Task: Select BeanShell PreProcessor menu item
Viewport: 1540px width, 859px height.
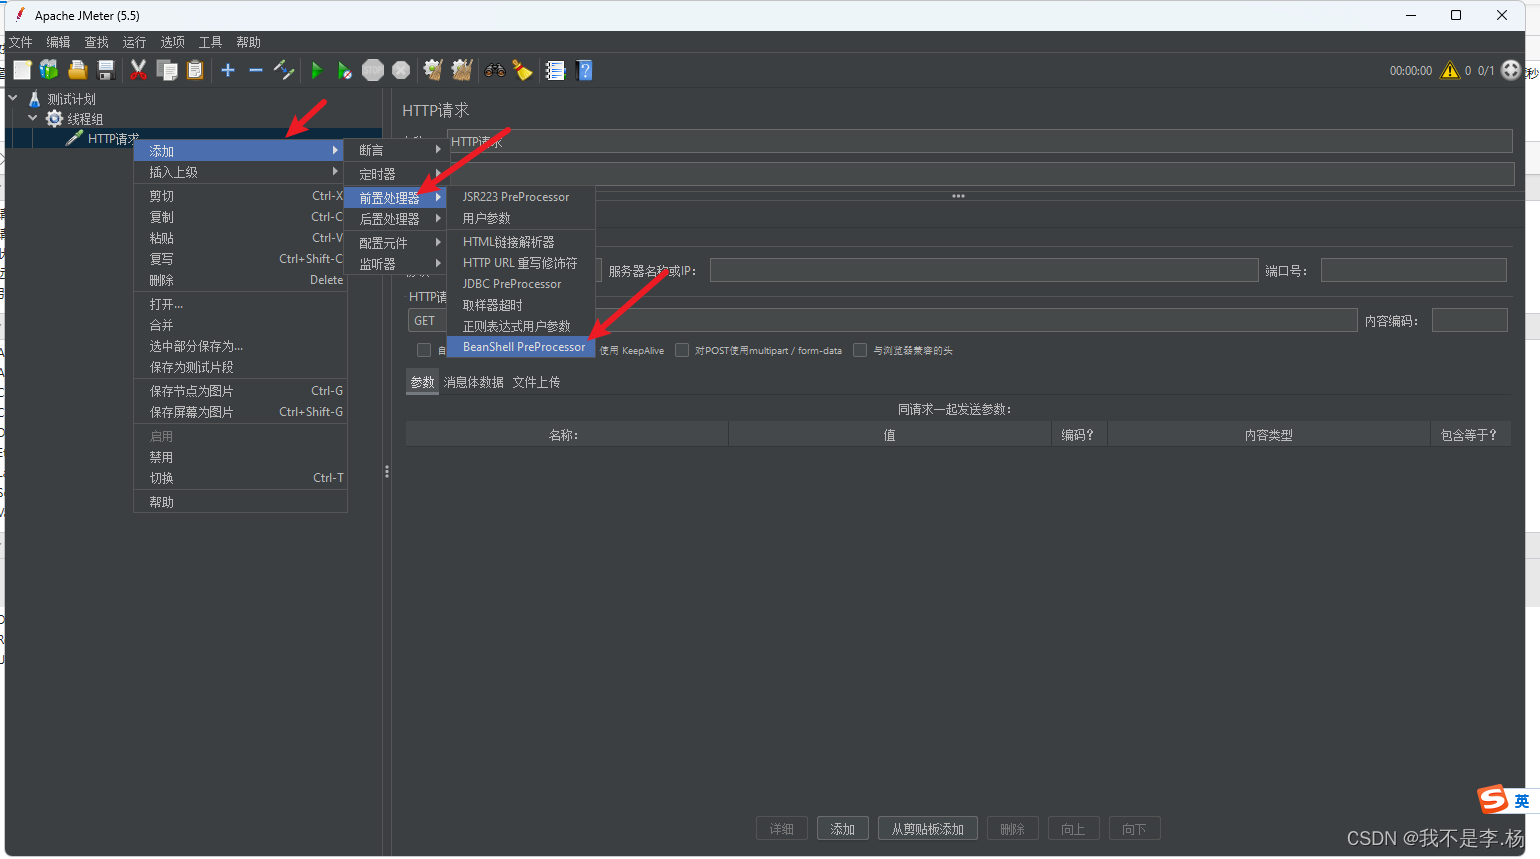Action: (x=522, y=347)
